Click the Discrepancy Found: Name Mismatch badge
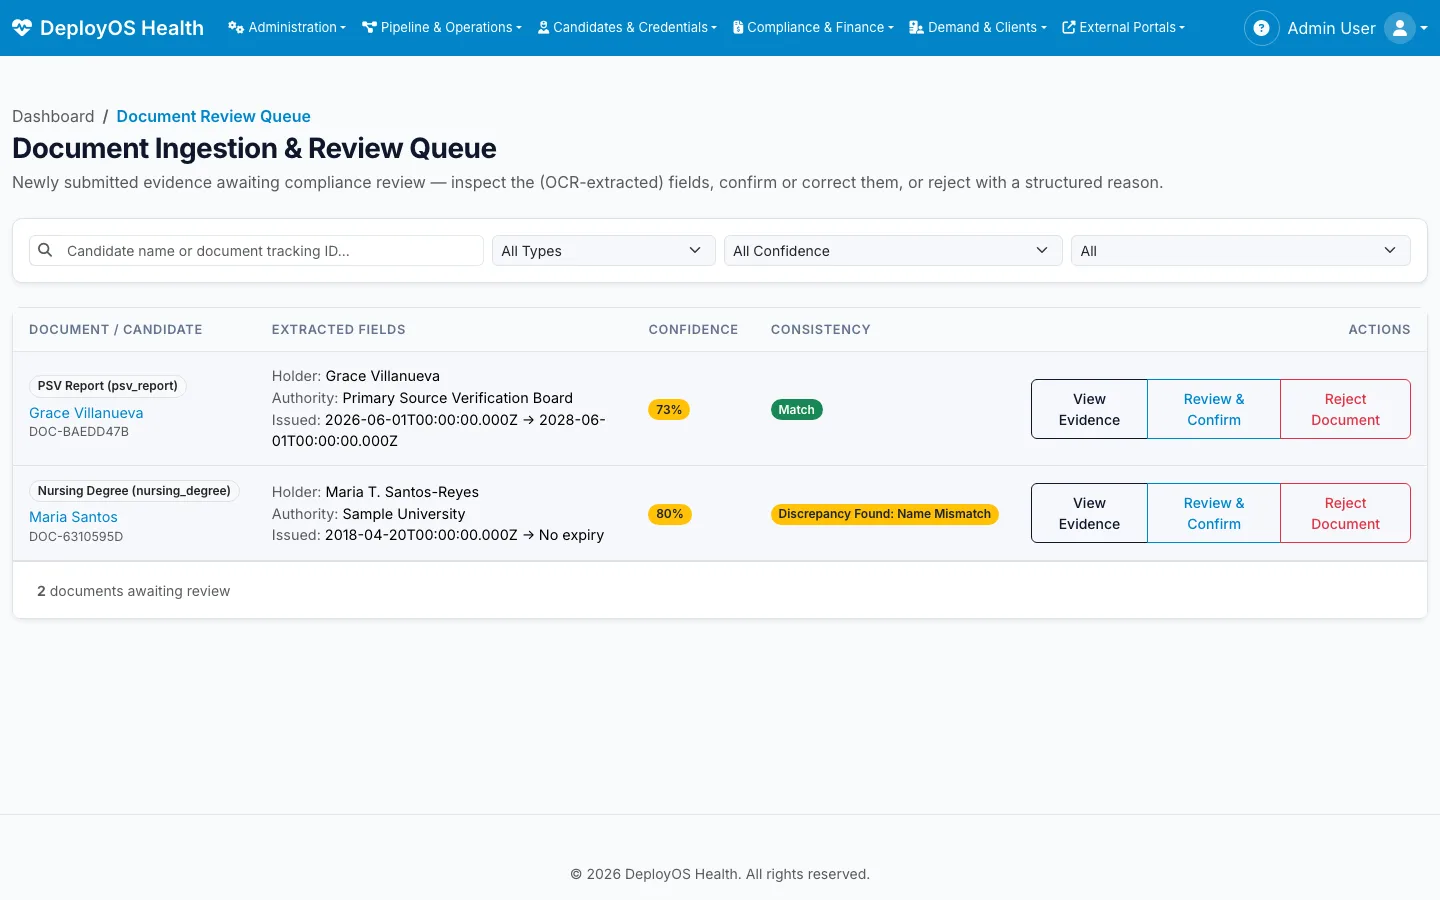The height and width of the screenshot is (900, 1440). pos(884,514)
